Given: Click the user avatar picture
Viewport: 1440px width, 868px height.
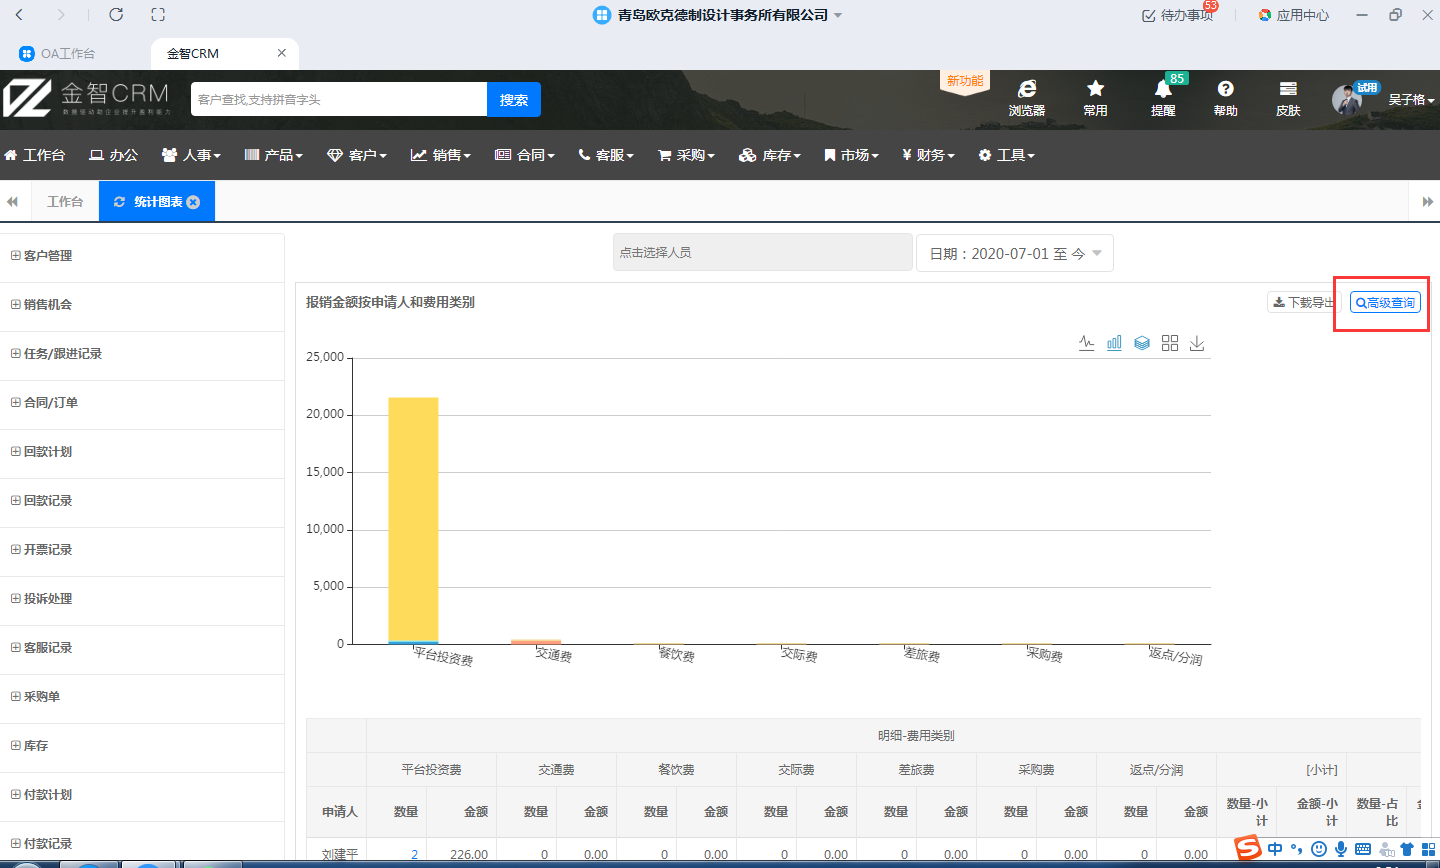Looking at the screenshot, I should click(x=1347, y=100).
